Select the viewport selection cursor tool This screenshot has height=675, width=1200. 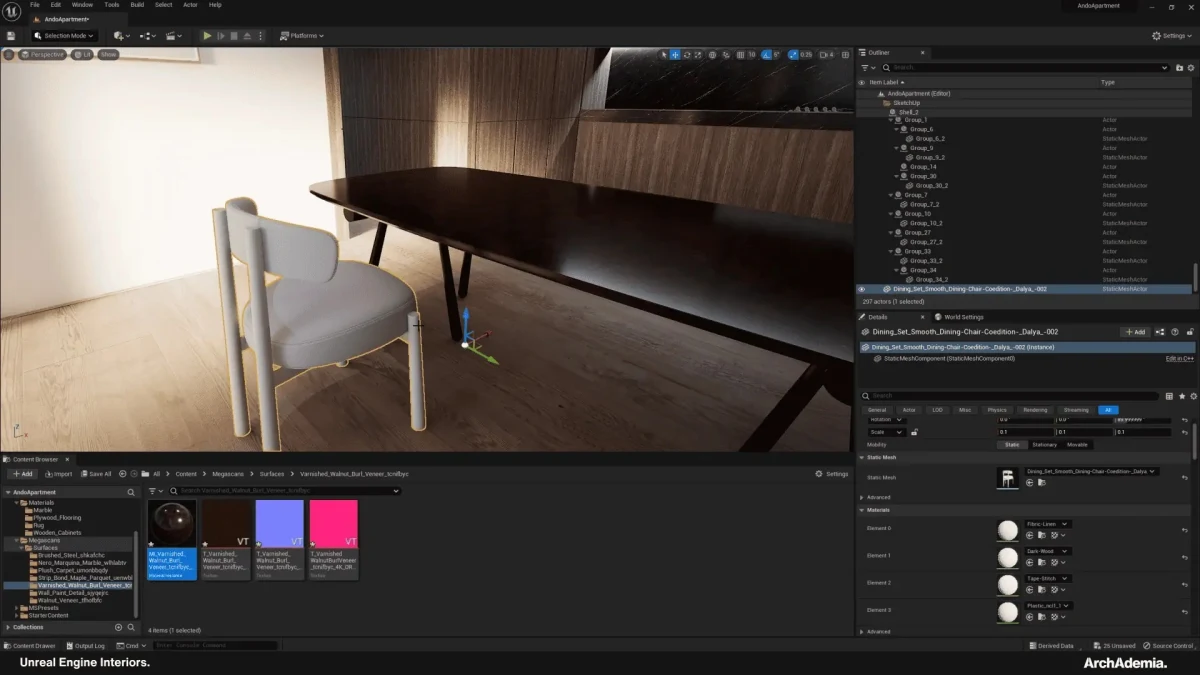(663, 55)
